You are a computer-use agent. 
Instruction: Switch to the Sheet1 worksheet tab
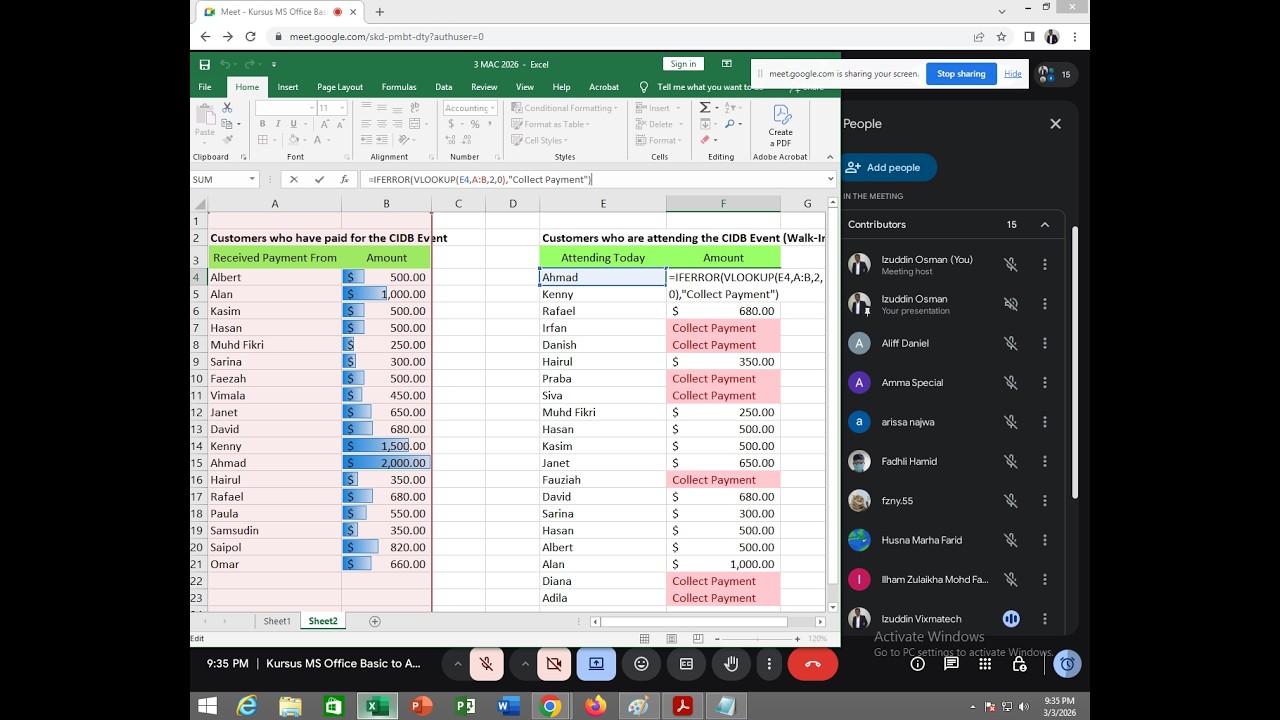coord(277,621)
